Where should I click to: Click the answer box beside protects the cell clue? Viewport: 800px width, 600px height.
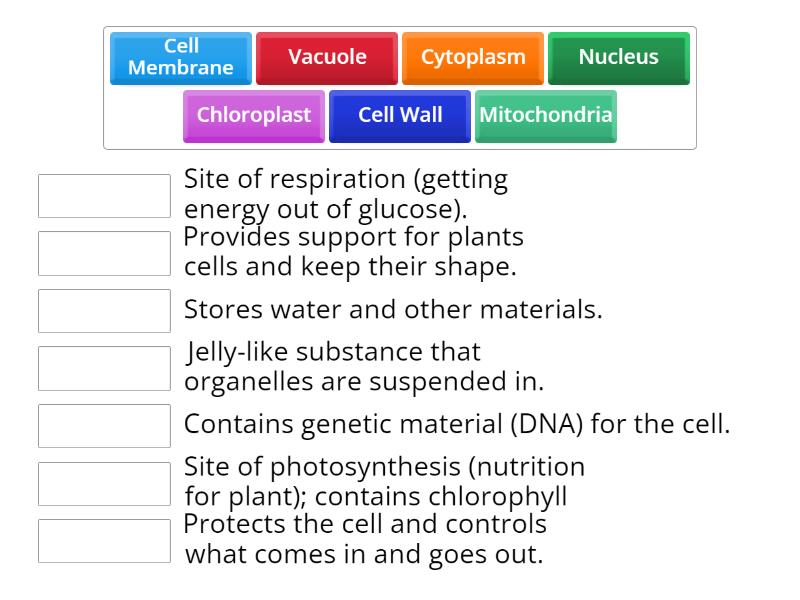[x=104, y=539]
